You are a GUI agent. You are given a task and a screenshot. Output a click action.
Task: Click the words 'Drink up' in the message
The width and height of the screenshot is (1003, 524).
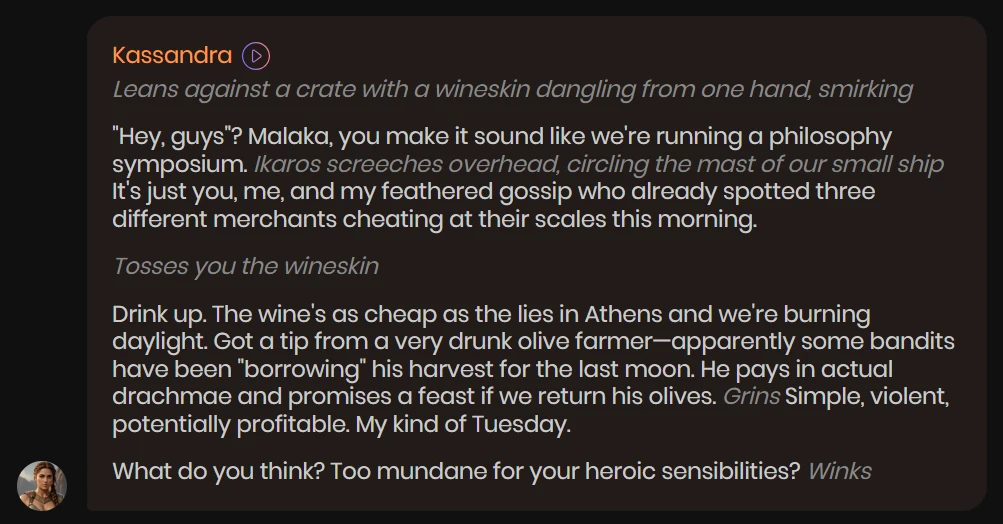[x=159, y=315]
